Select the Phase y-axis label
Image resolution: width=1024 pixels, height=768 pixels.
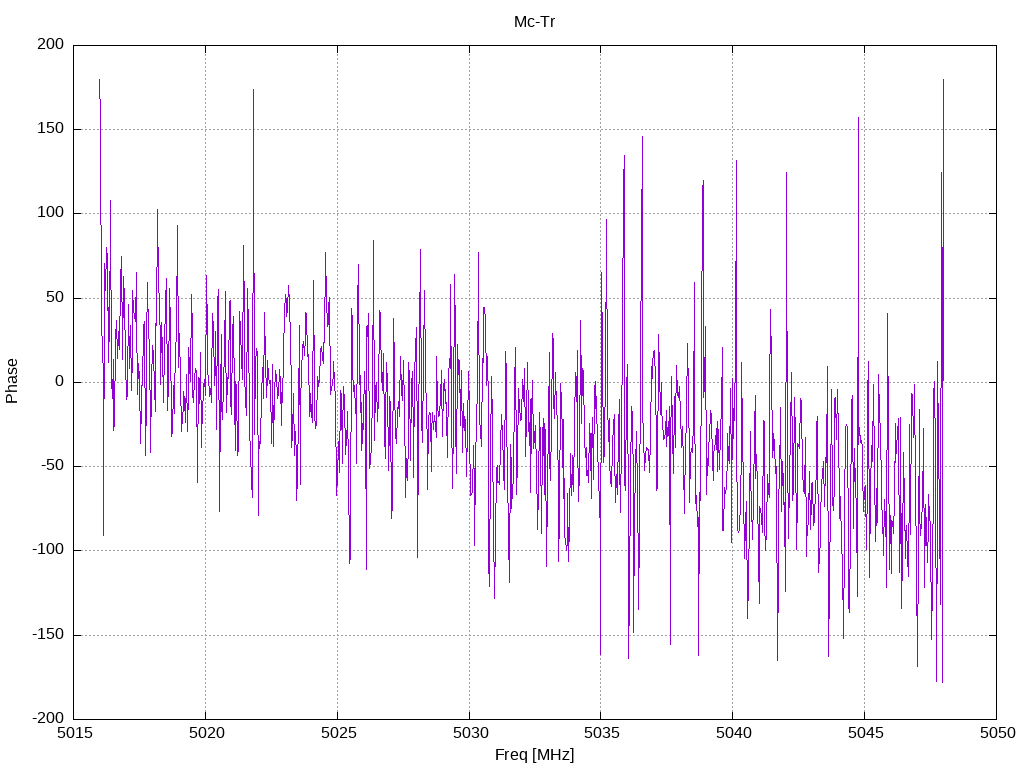[x=12, y=381]
